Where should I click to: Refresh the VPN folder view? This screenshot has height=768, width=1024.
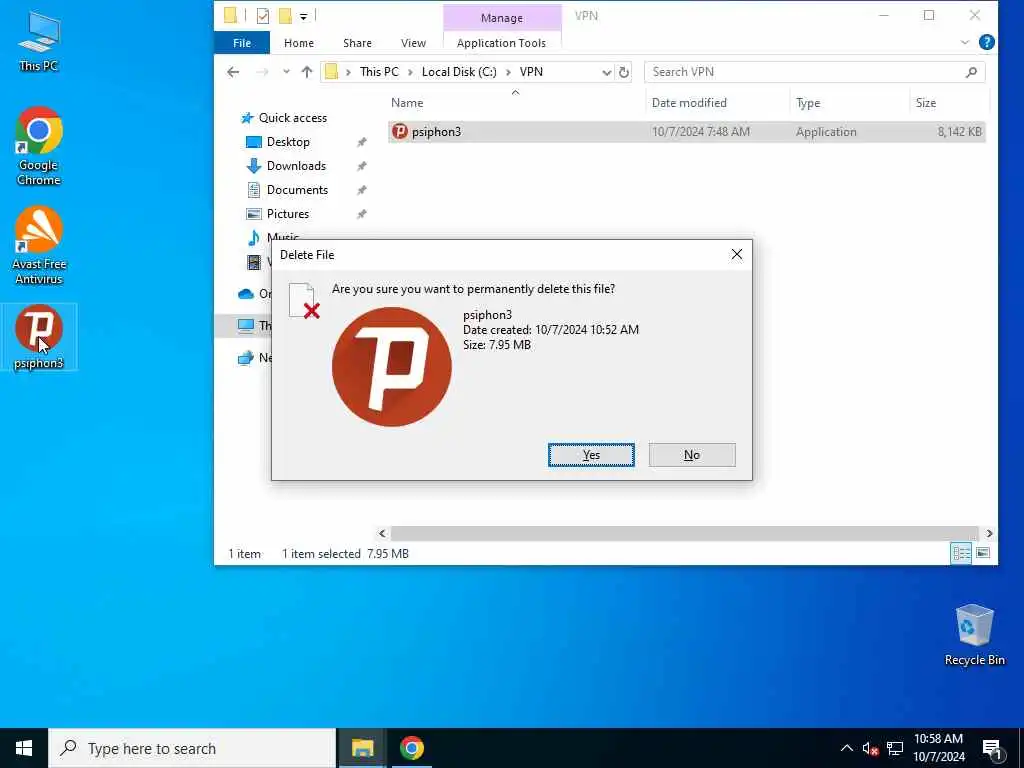pos(624,72)
